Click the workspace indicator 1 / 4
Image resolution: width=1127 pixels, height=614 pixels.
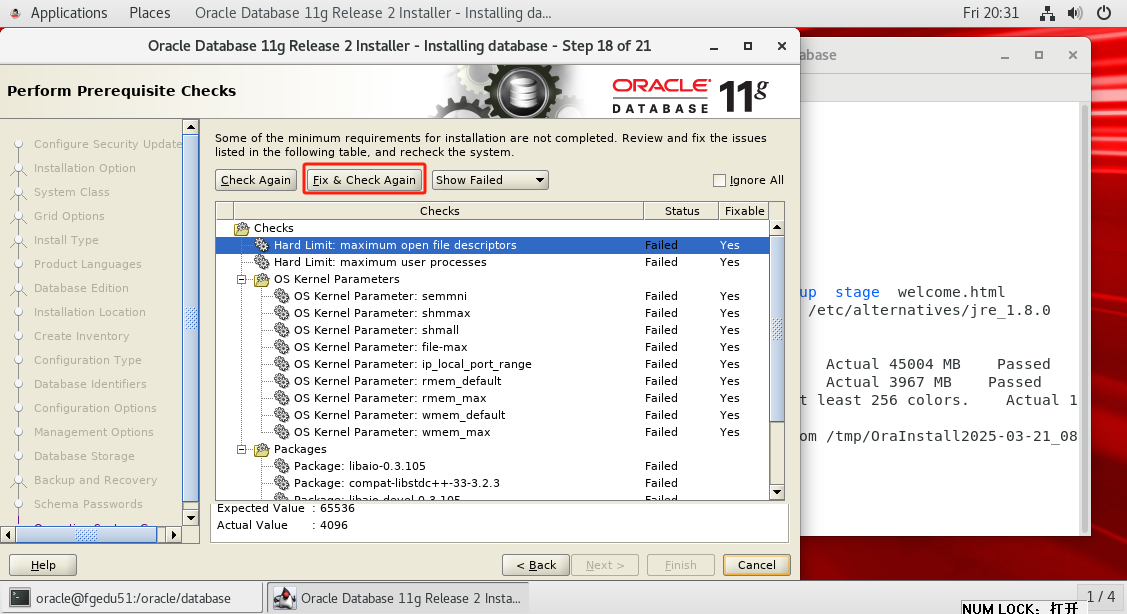[x=1101, y=597]
